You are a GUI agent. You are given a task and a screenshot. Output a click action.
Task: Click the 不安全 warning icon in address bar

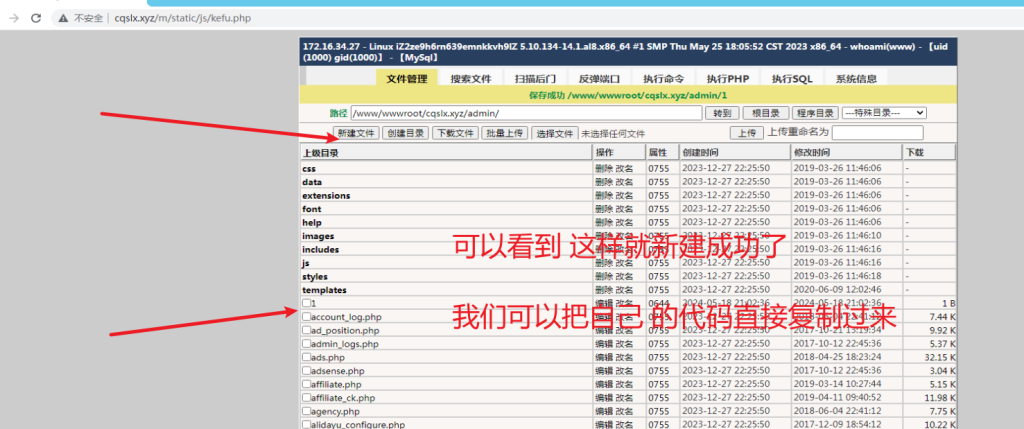click(x=64, y=18)
